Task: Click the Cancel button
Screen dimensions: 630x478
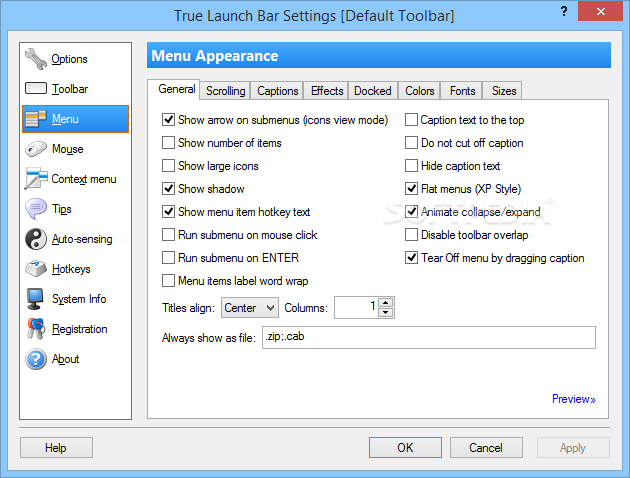Action: 486,447
